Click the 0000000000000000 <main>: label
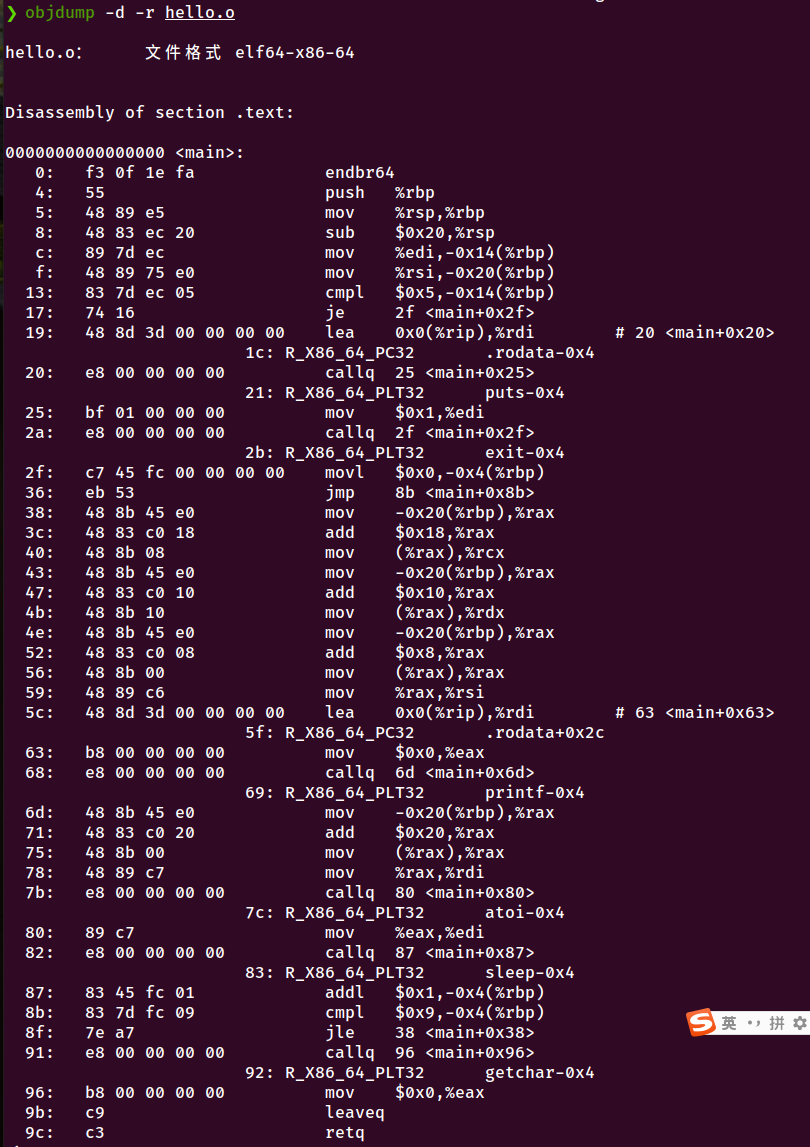The width and height of the screenshot is (810, 1147). pos(124,153)
